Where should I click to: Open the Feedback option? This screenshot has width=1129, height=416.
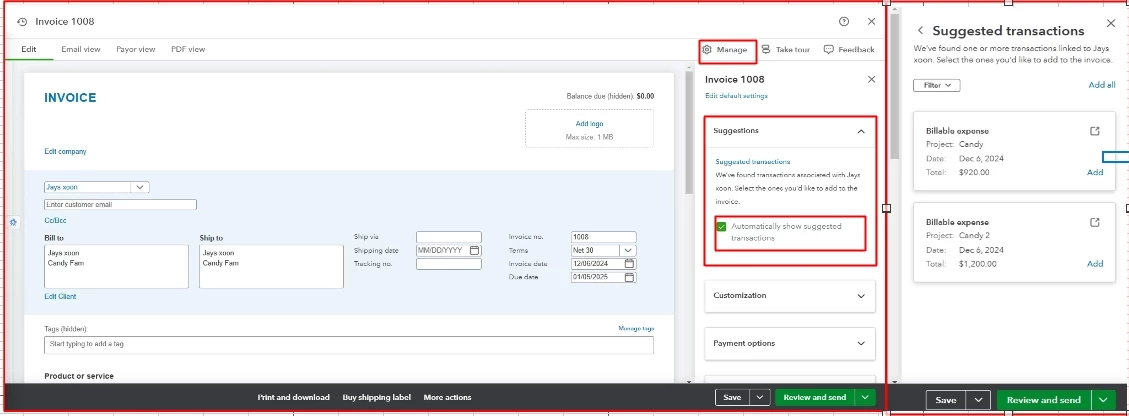849,50
